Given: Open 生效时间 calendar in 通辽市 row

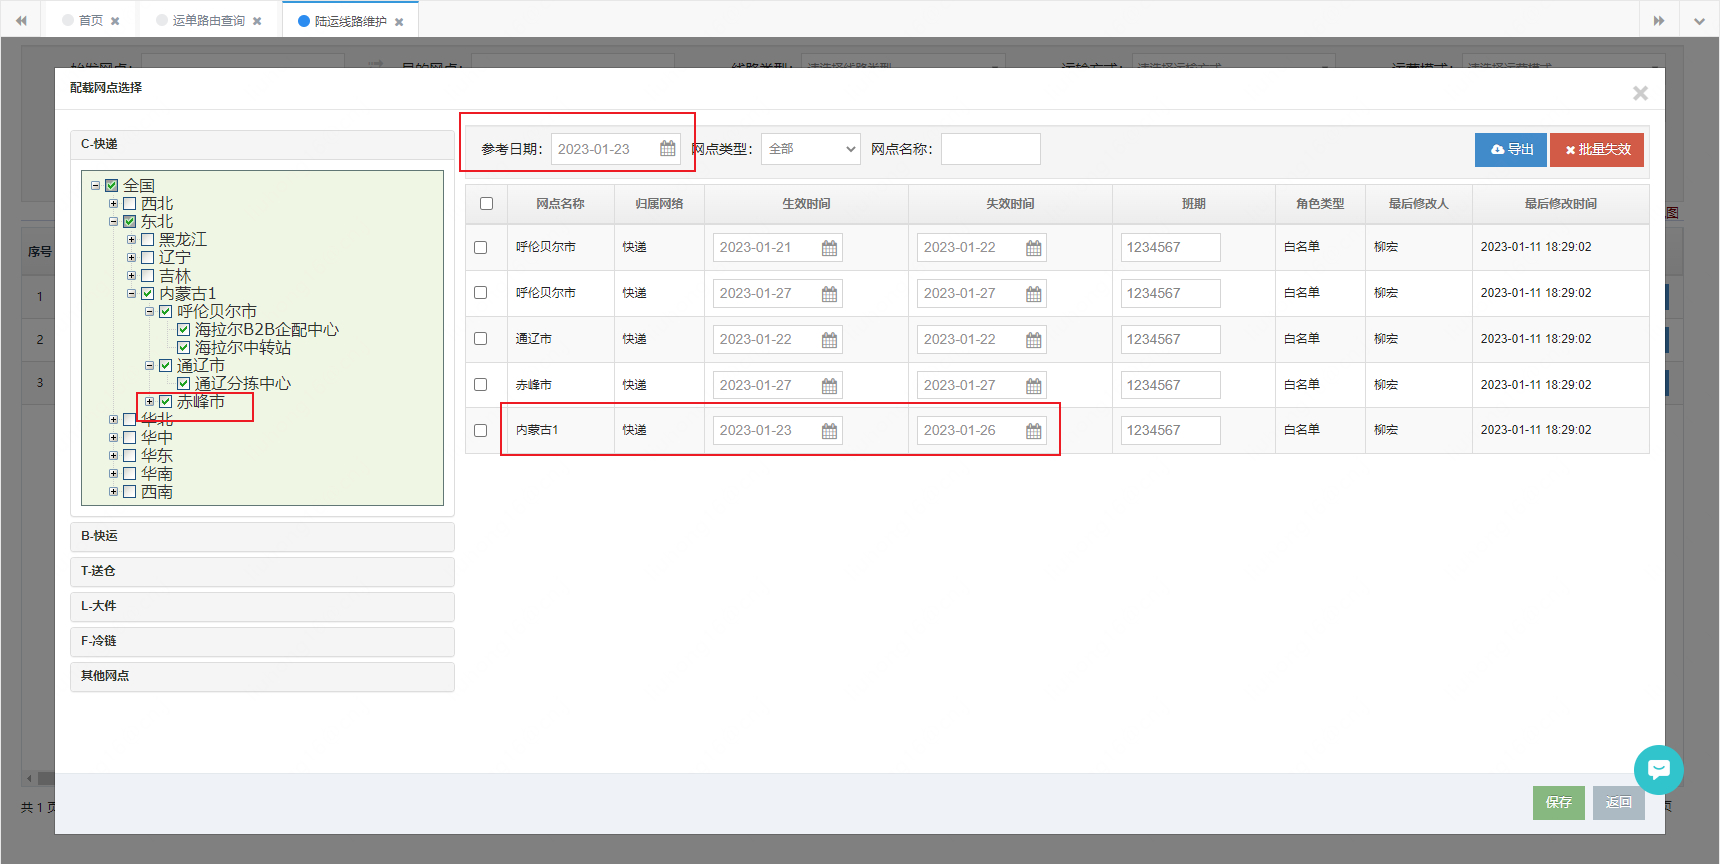Looking at the screenshot, I should coord(829,340).
